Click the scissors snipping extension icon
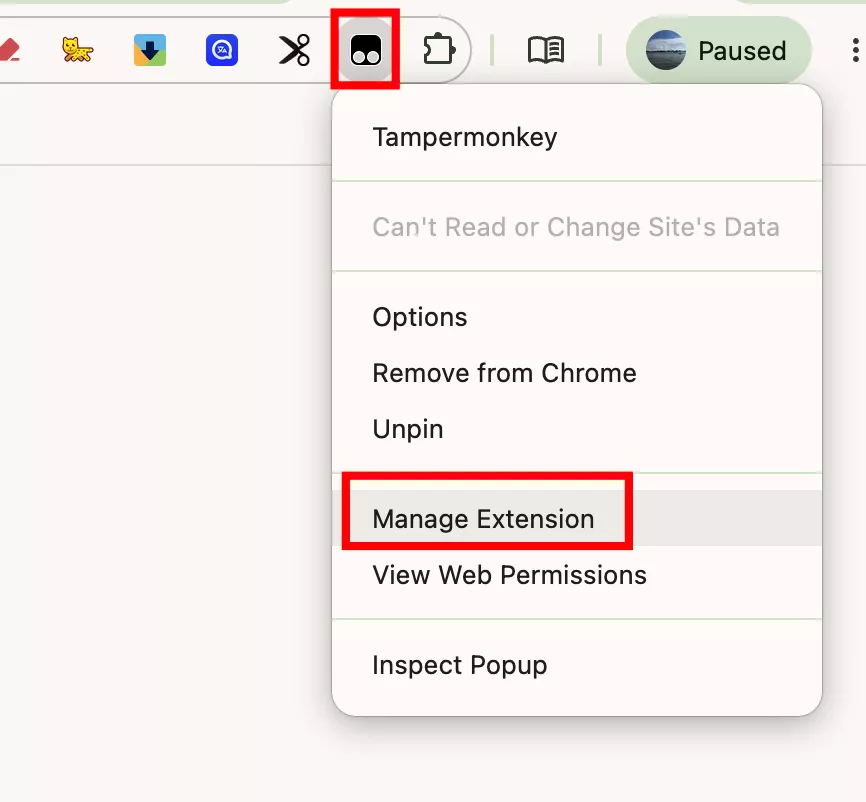The height and width of the screenshot is (802, 866). [294, 50]
